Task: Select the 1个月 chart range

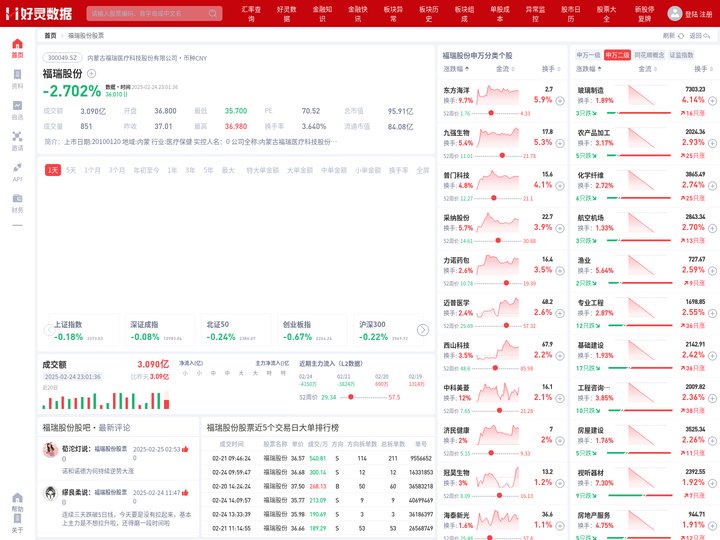Action: click(x=92, y=170)
